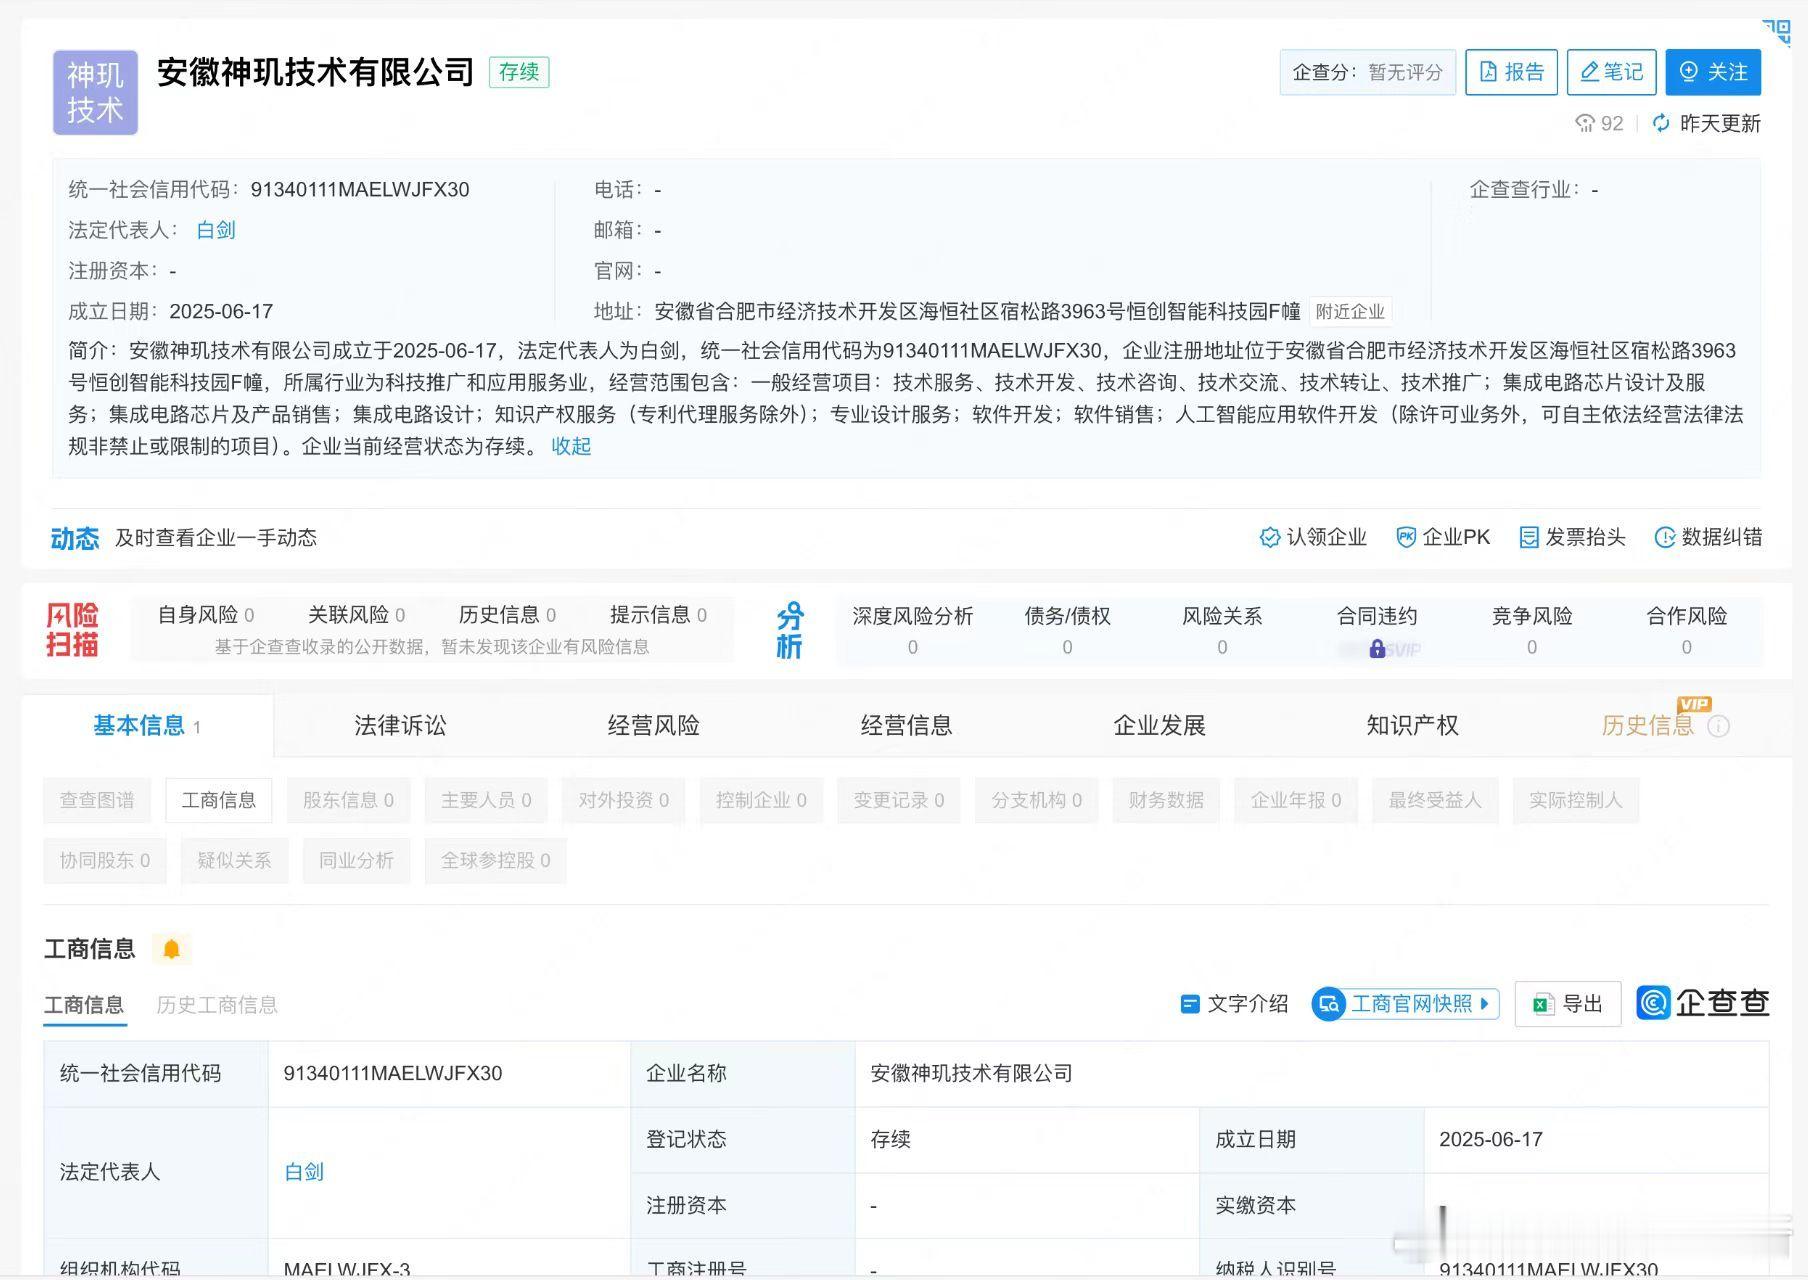Click the refresh icon beside 昨天更新
This screenshot has height=1280, width=1808.
pos(1661,123)
